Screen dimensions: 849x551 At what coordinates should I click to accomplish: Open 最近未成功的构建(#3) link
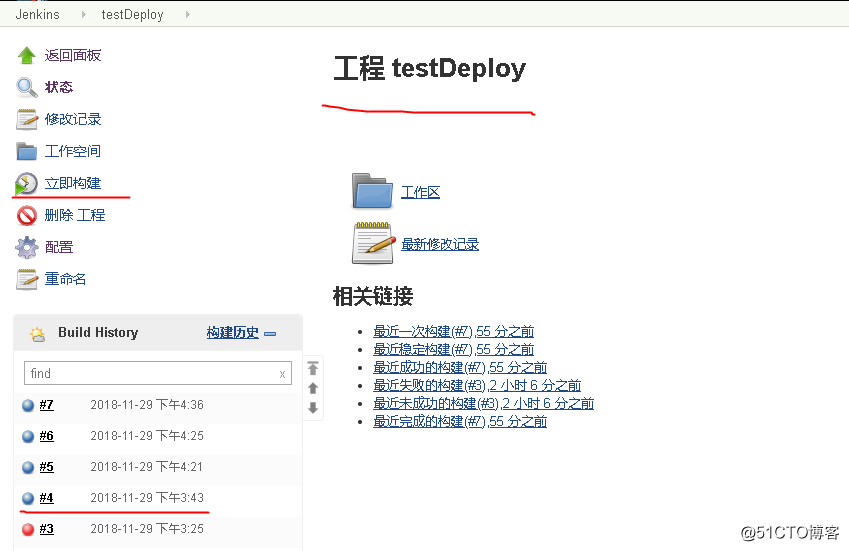(484, 404)
